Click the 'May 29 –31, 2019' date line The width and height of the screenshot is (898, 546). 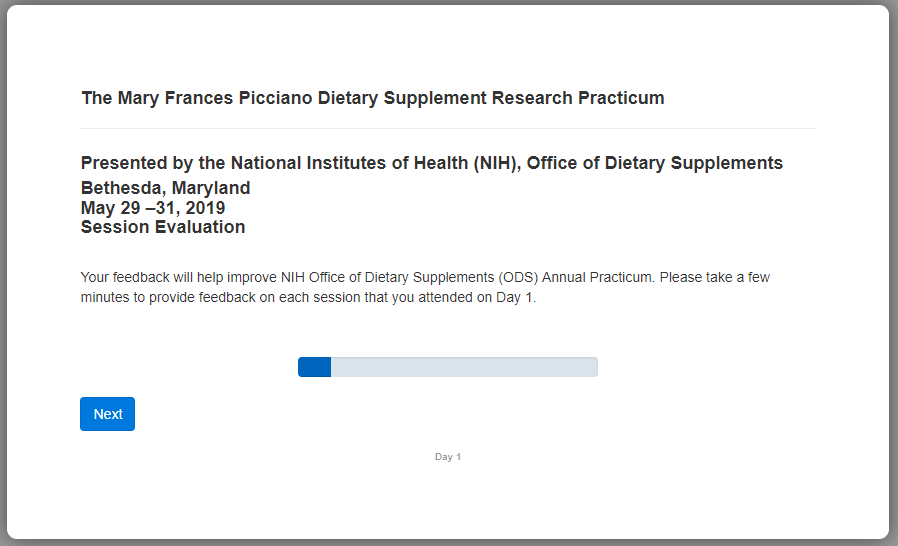click(x=152, y=208)
